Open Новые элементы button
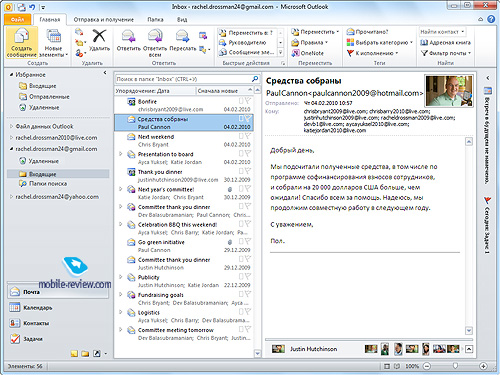500x375 pixels. point(53,43)
